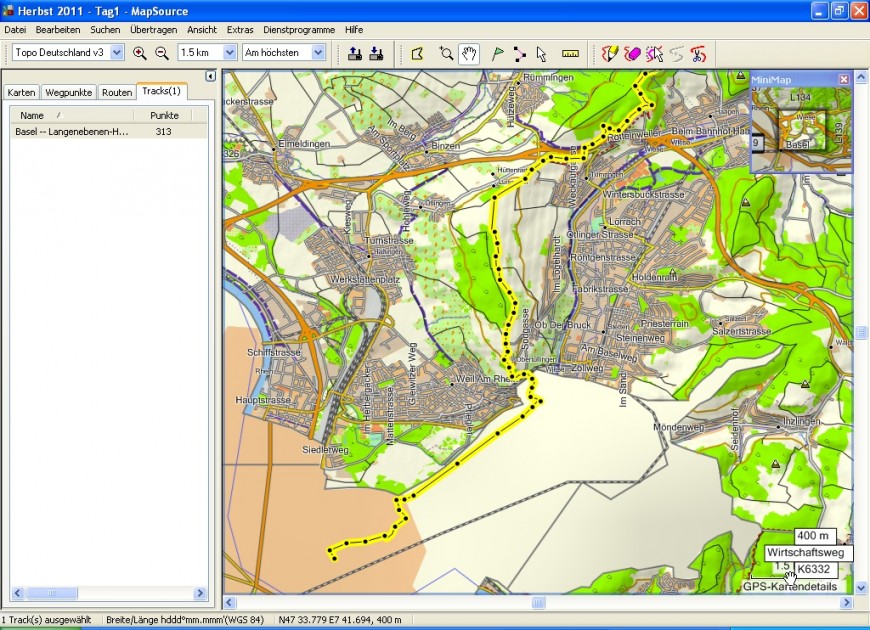Screen dimensions: 870x630
Task: Click the map scroll down arrow
Action: point(861,587)
